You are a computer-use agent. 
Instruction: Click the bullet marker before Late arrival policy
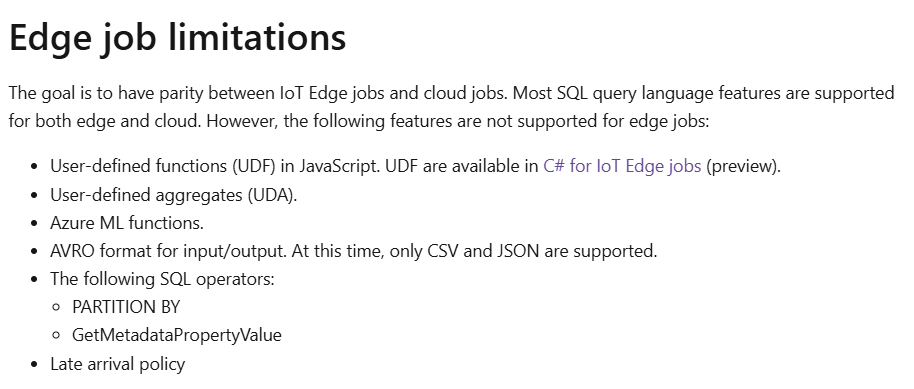click(x=34, y=365)
